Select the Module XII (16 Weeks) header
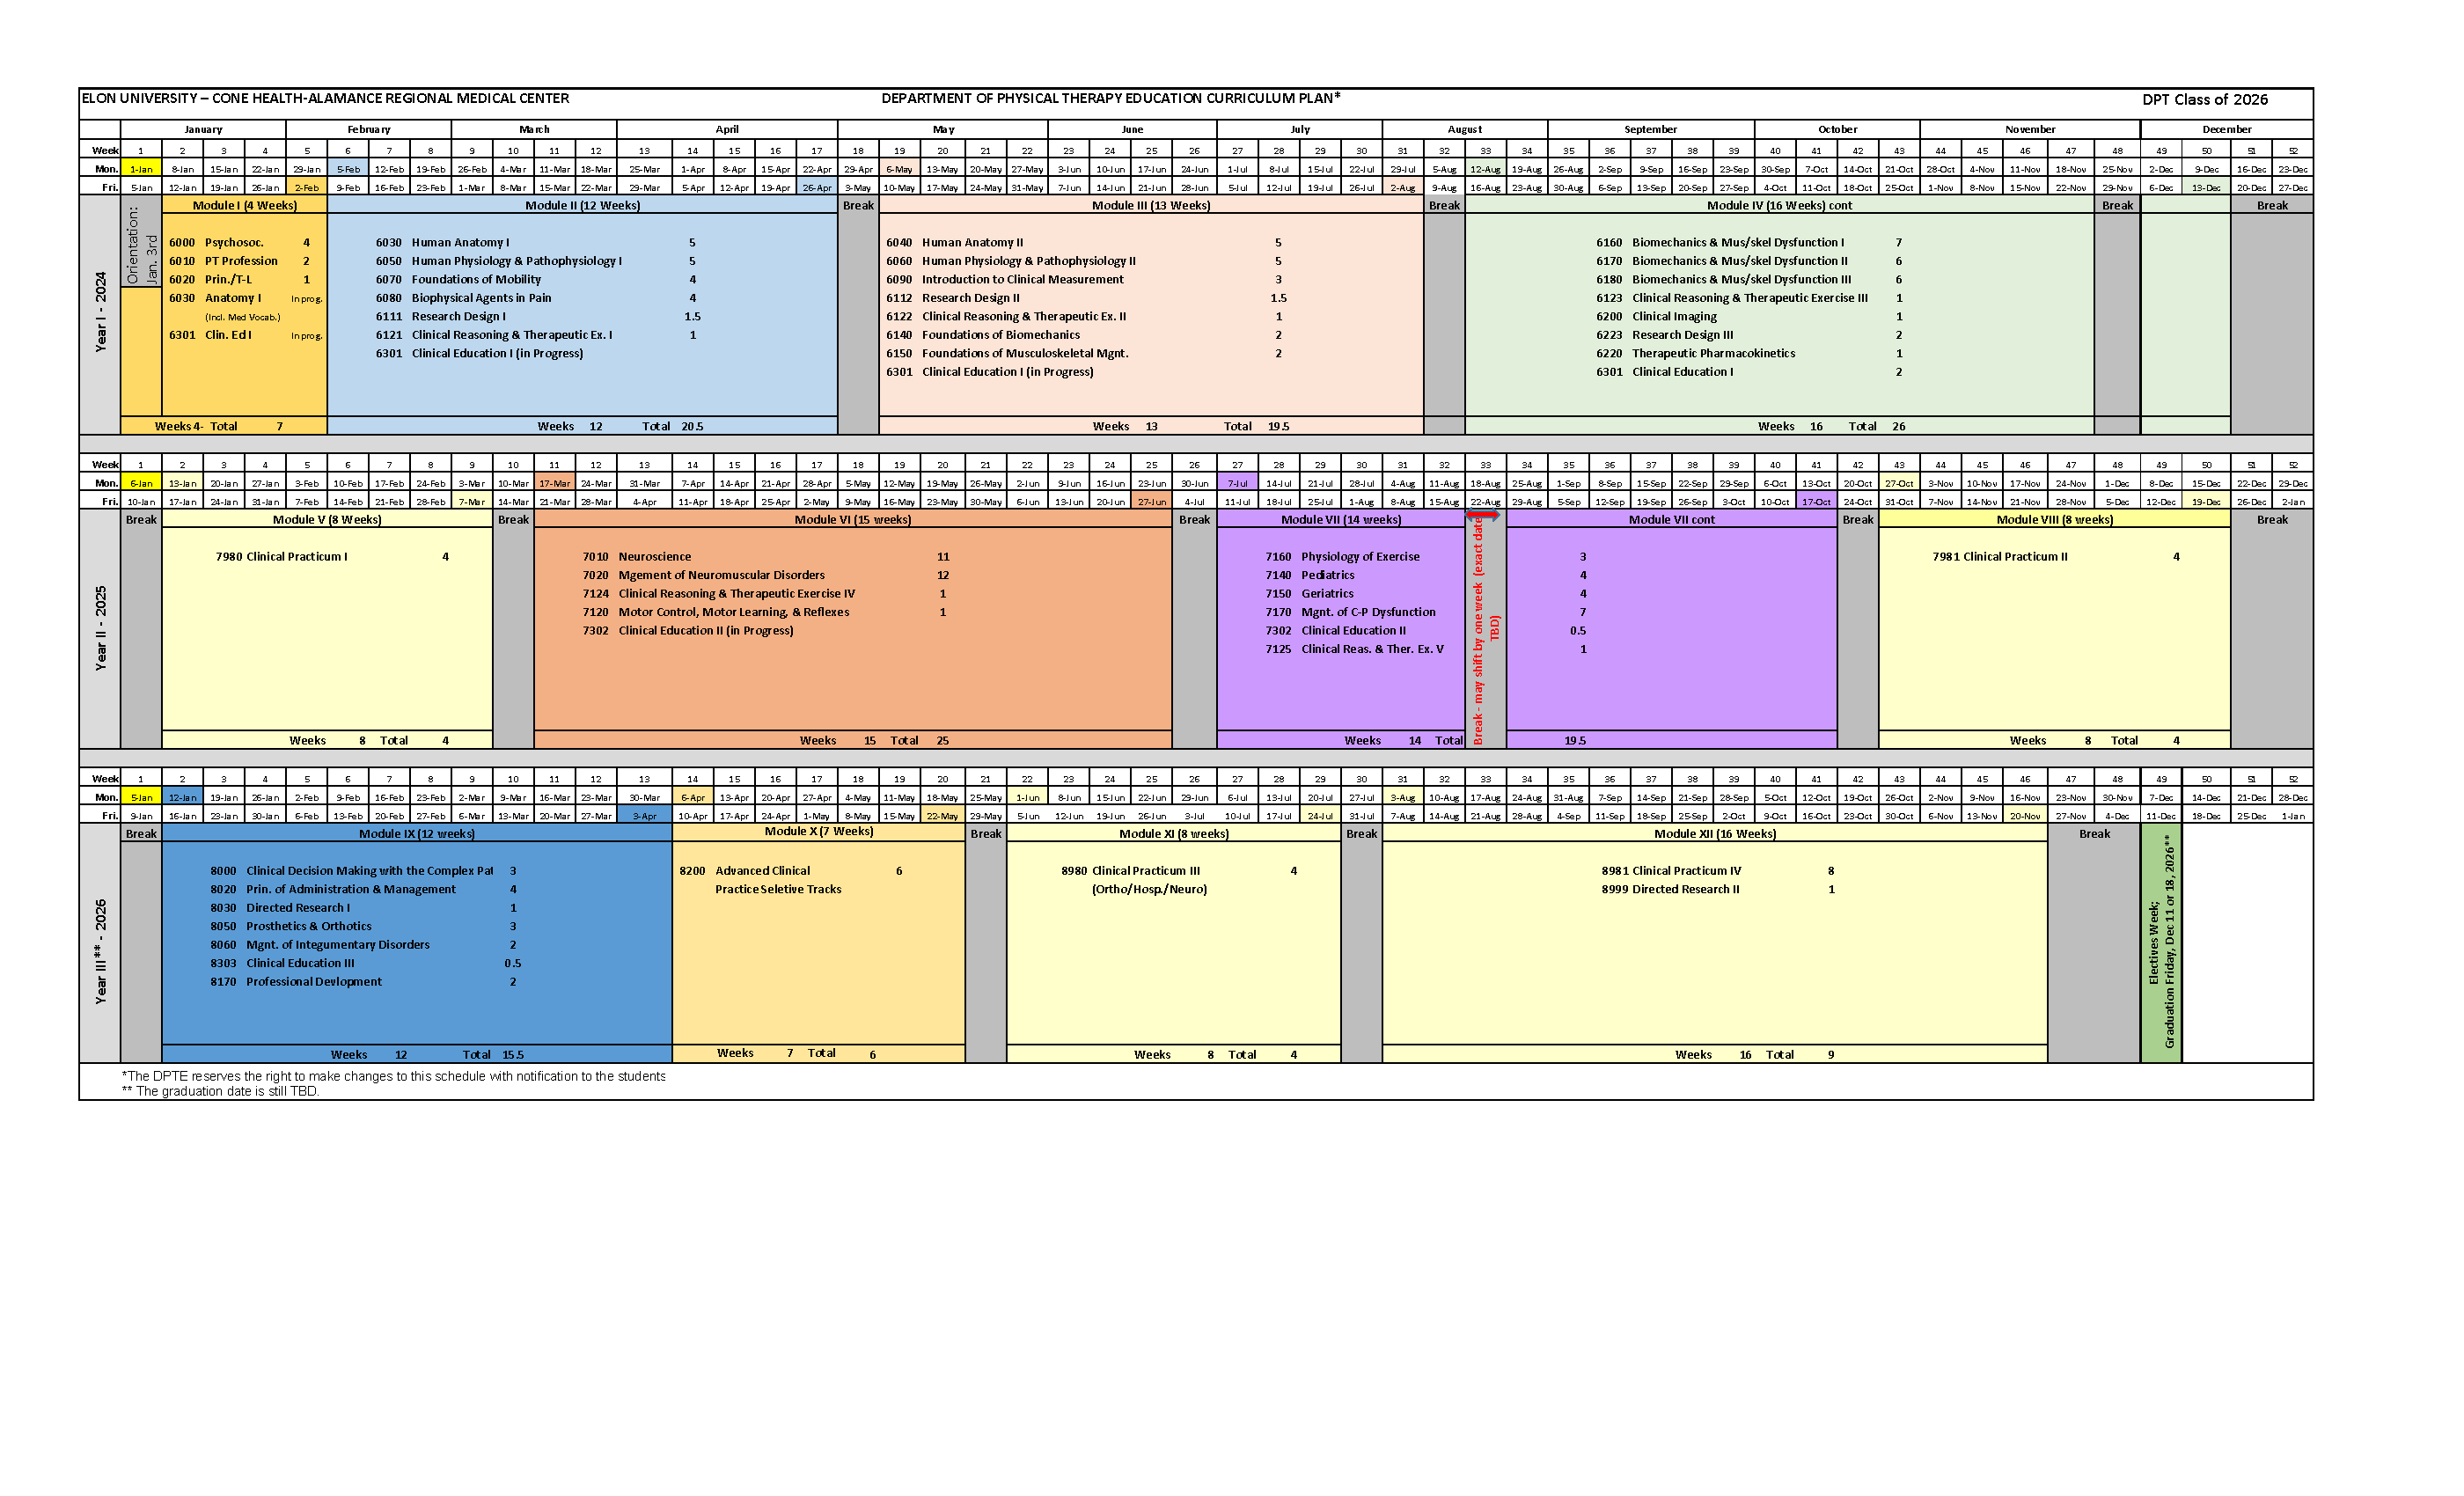2464x1496 pixels. point(1714,833)
